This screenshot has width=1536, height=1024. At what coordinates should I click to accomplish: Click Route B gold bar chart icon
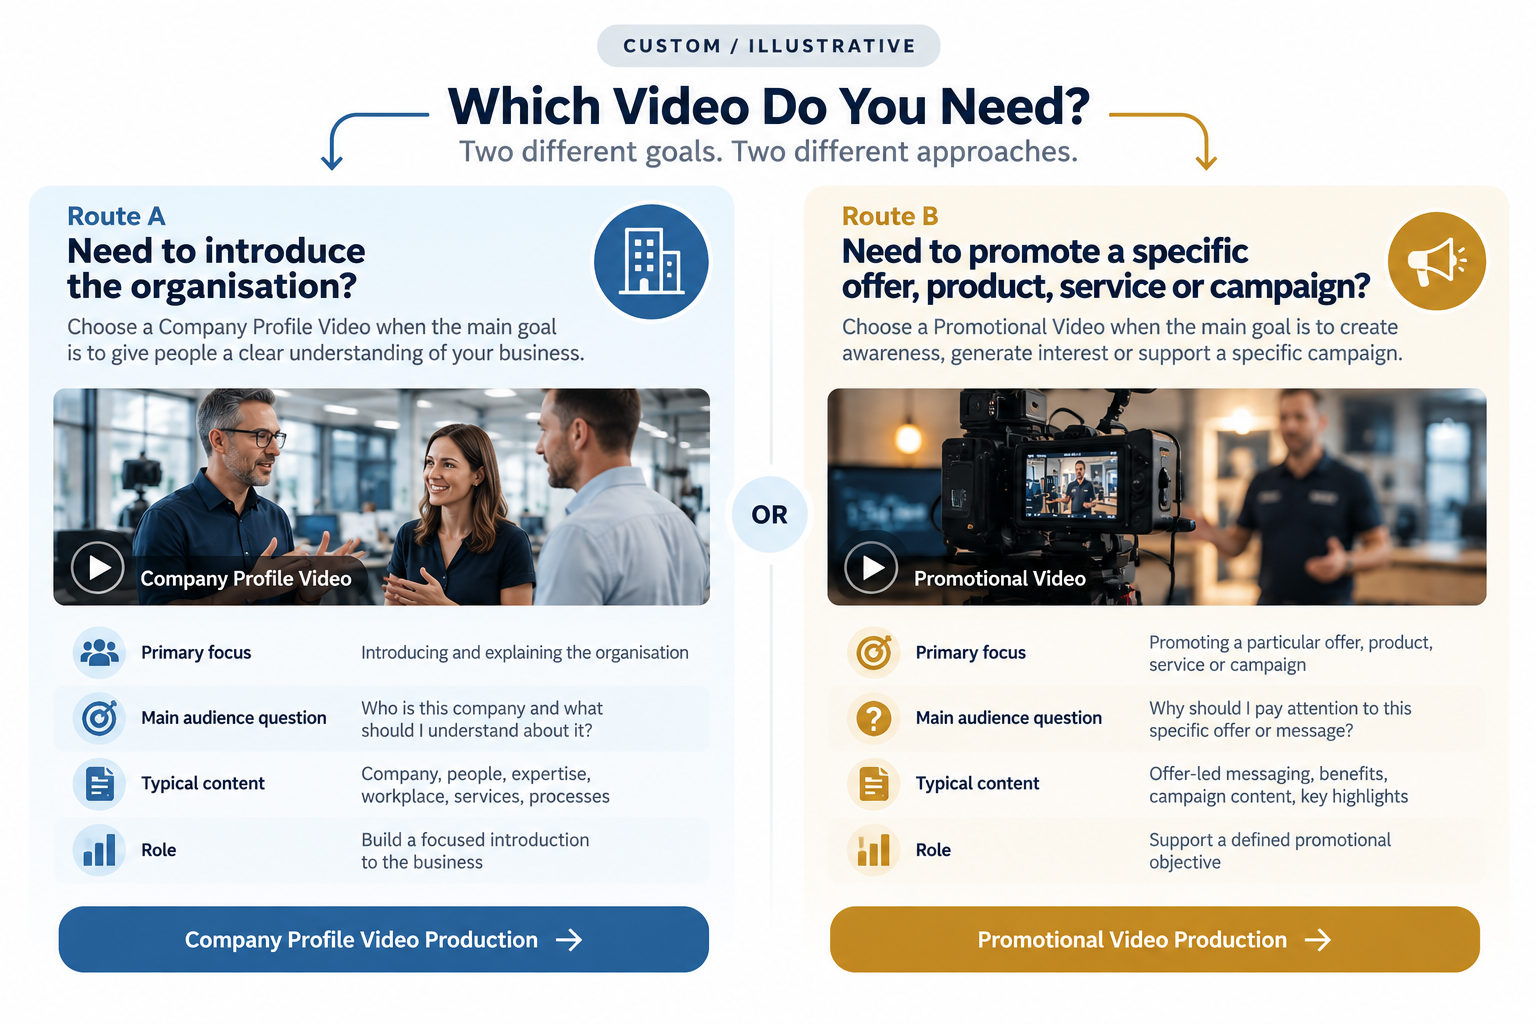point(874,850)
